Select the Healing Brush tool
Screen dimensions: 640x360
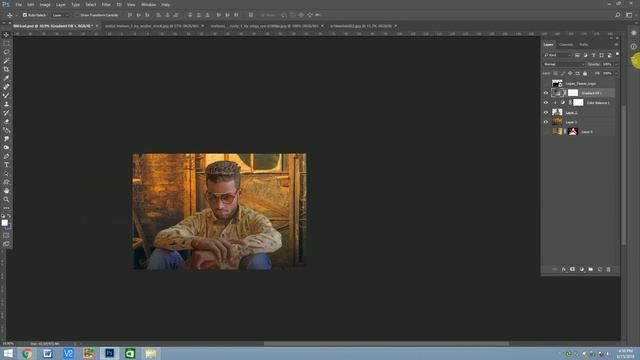(x=6, y=87)
